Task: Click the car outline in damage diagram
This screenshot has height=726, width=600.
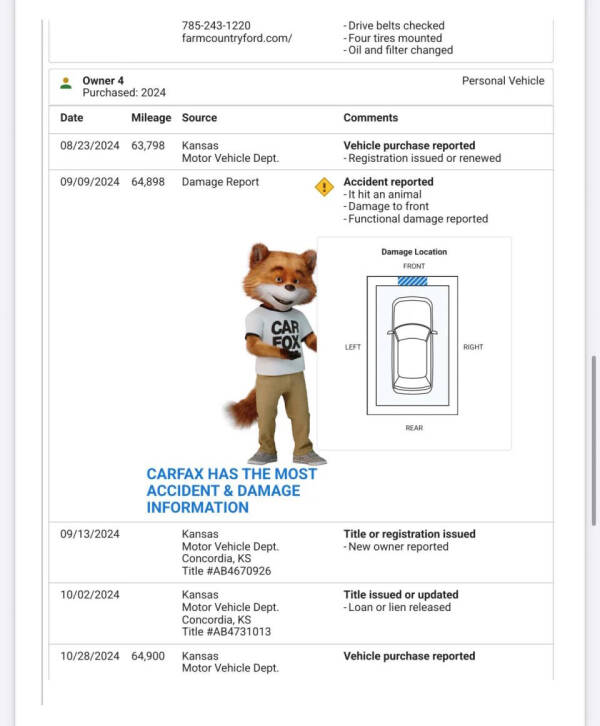Action: point(413,345)
